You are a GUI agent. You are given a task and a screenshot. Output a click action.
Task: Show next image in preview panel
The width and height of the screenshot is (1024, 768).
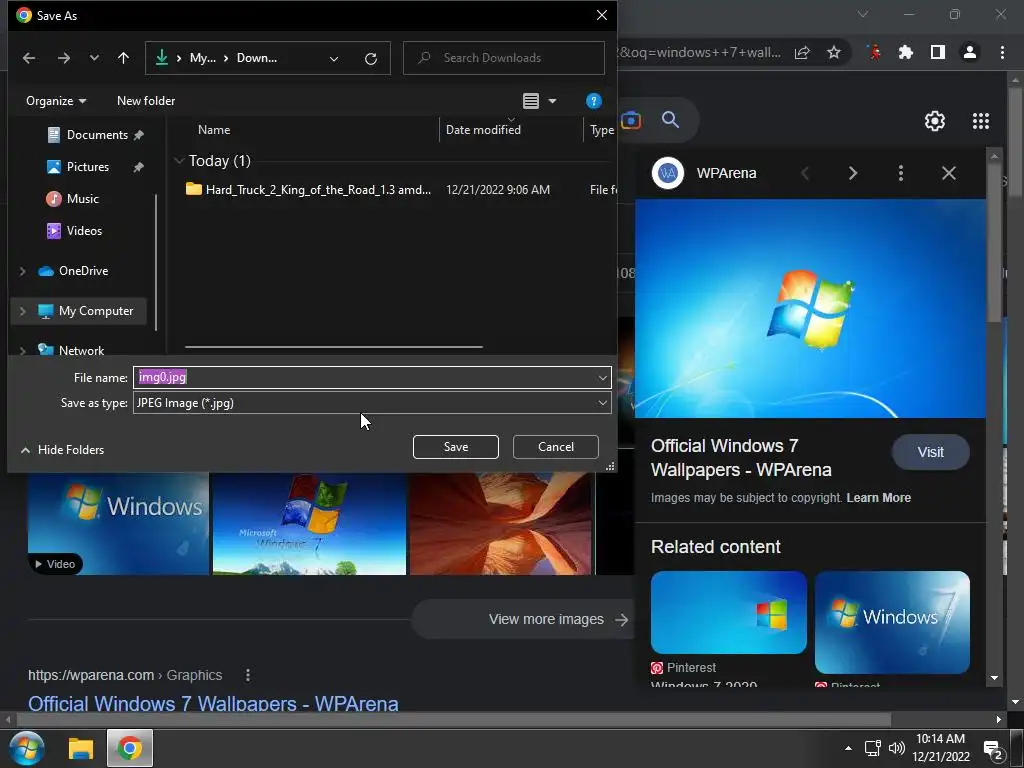[853, 173]
